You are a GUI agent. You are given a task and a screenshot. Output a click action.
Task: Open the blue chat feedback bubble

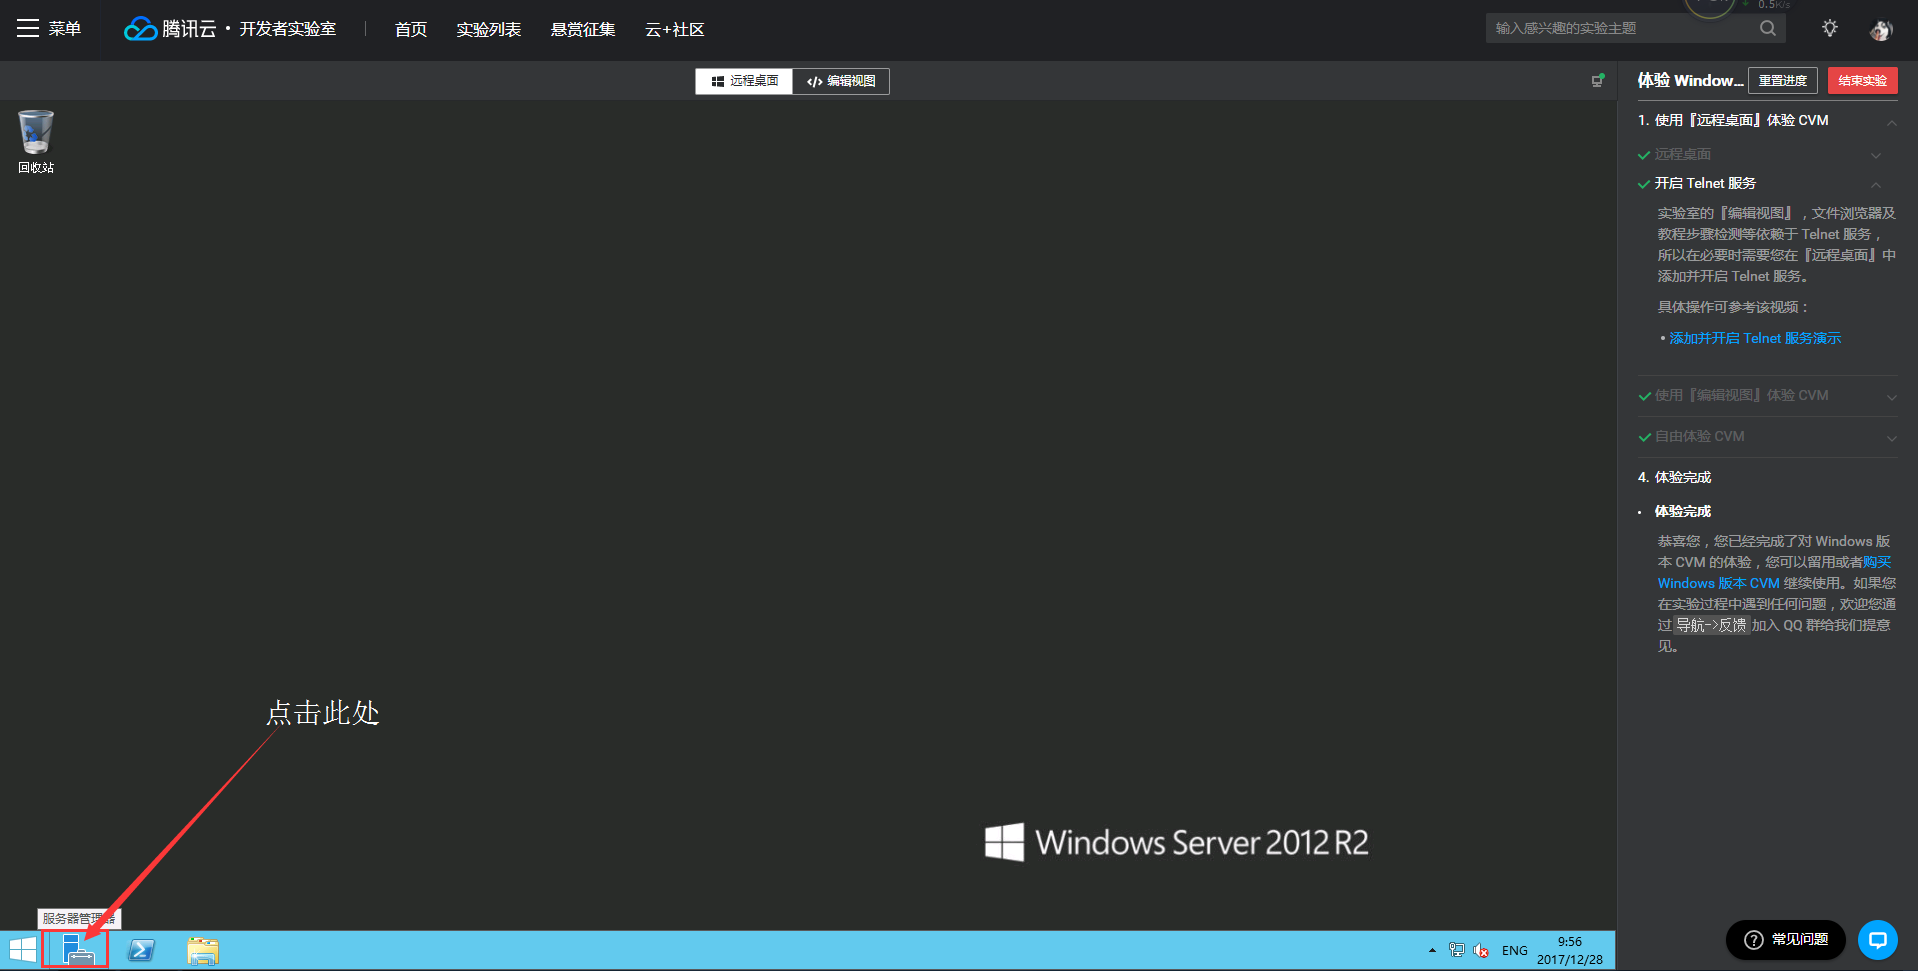[x=1878, y=940]
